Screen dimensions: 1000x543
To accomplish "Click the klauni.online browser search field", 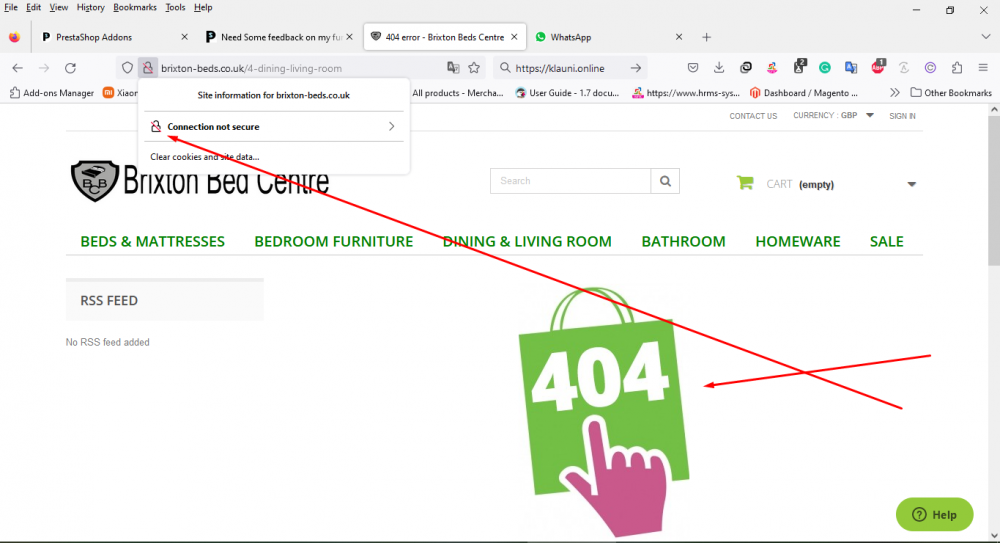I will coord(568,68).
